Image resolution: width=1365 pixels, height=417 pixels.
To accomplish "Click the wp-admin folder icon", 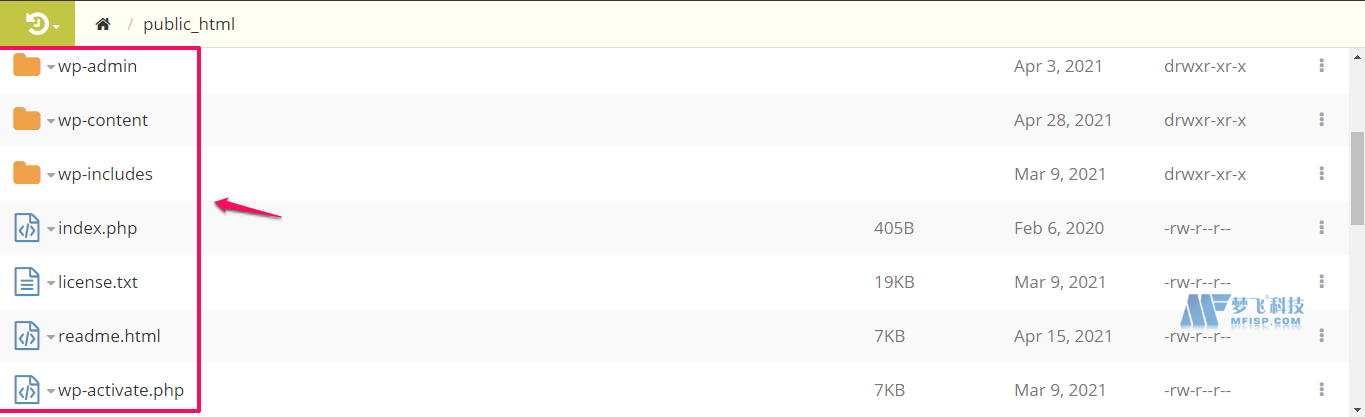I will tap(27, 66).
